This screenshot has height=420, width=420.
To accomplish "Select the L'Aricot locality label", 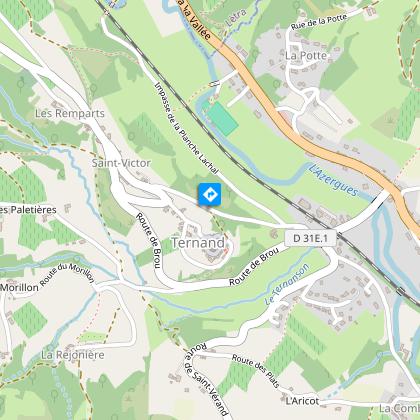I will [302, 400].
